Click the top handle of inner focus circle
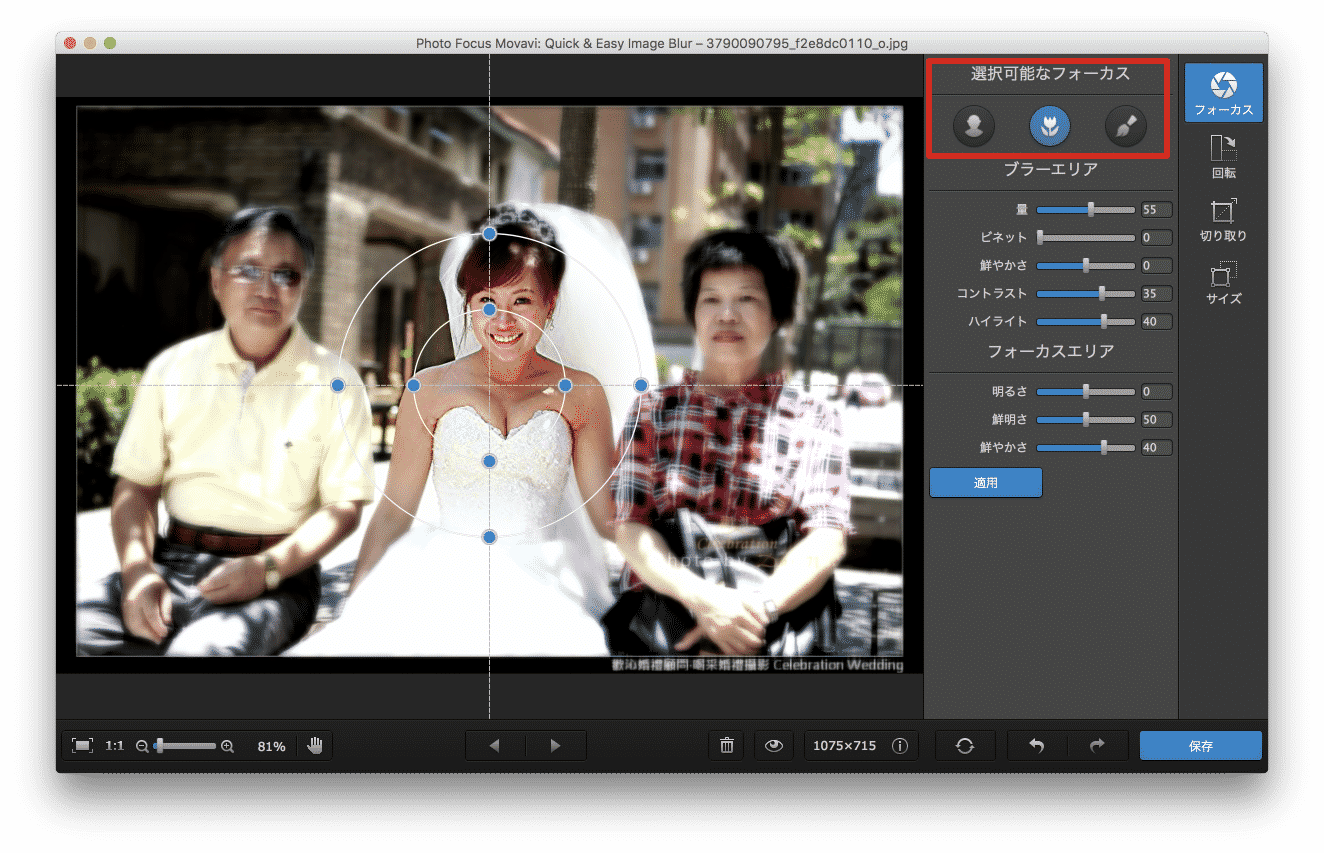Viewport: 1324px width, 853px height. coord(489,310)
